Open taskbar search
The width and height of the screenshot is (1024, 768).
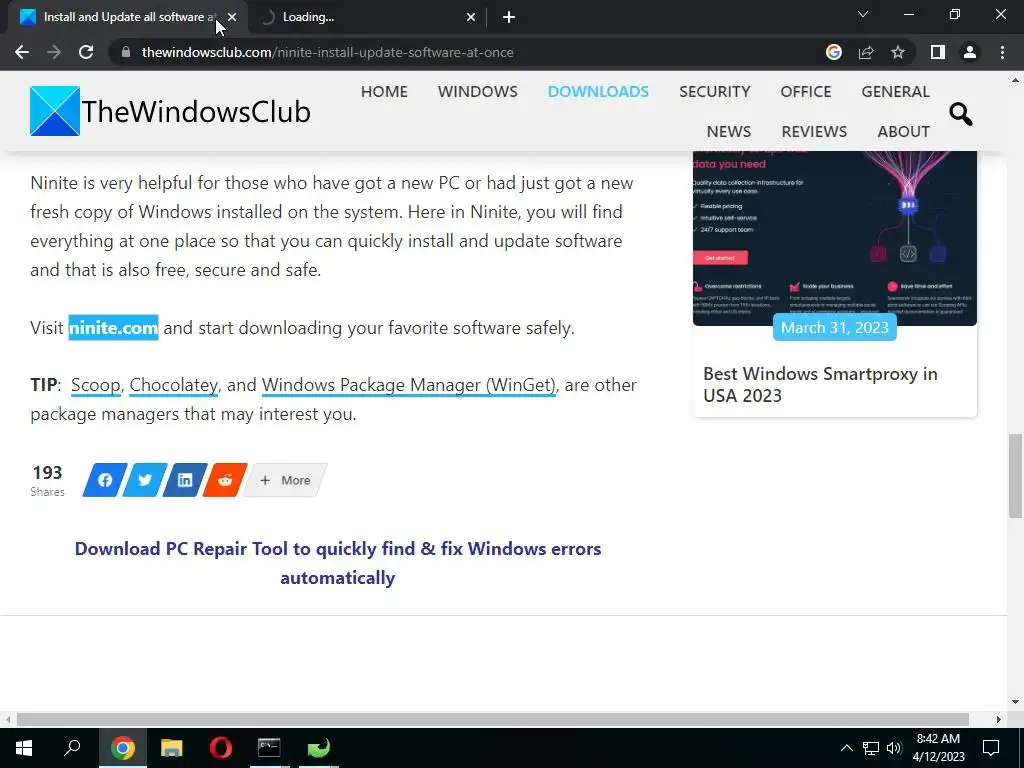tap(72, 748)
